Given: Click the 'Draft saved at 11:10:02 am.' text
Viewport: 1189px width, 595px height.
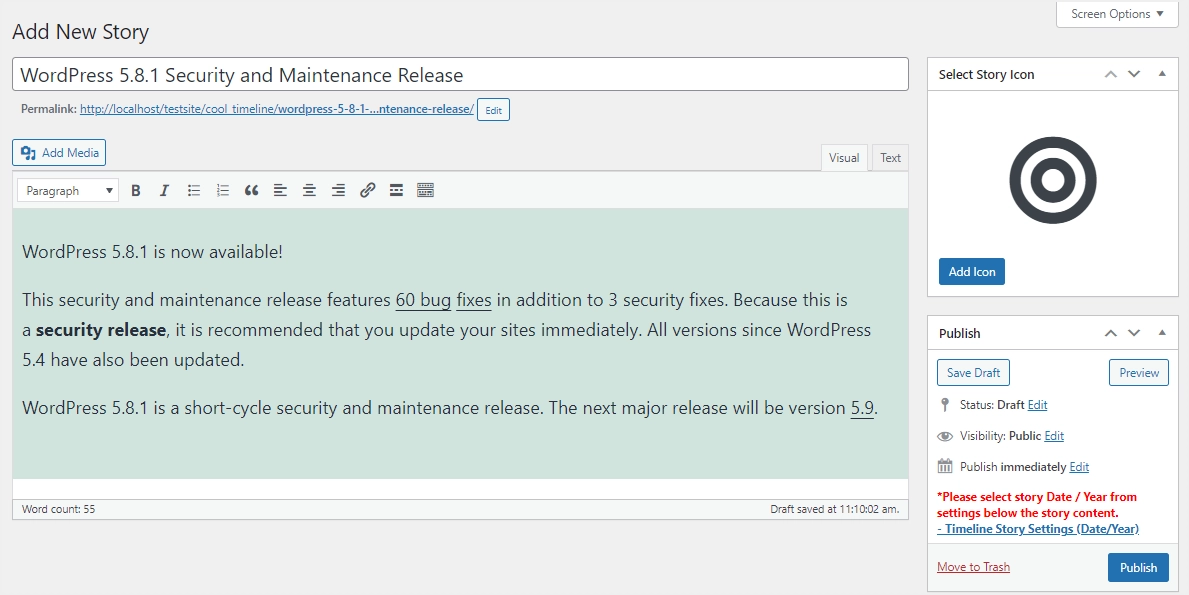Looking at the screenshot, I should pos(835,509).
